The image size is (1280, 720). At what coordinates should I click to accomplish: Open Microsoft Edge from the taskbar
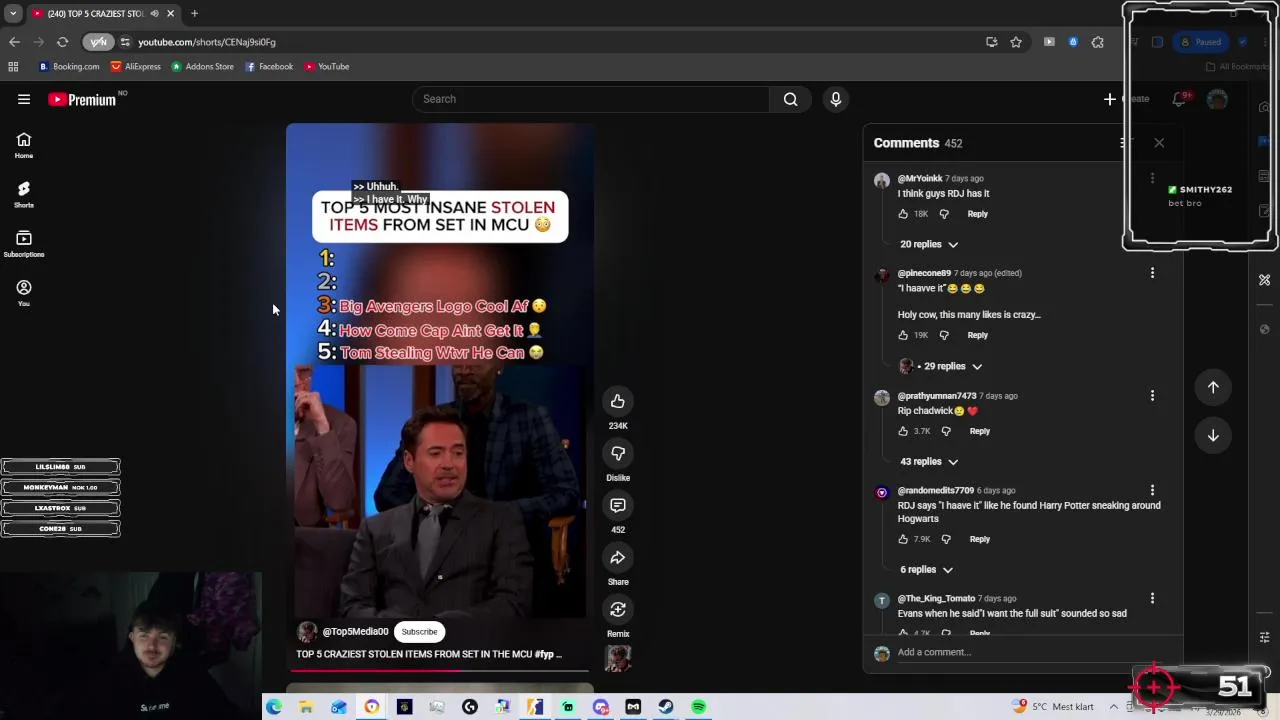(x=273, y=707)
